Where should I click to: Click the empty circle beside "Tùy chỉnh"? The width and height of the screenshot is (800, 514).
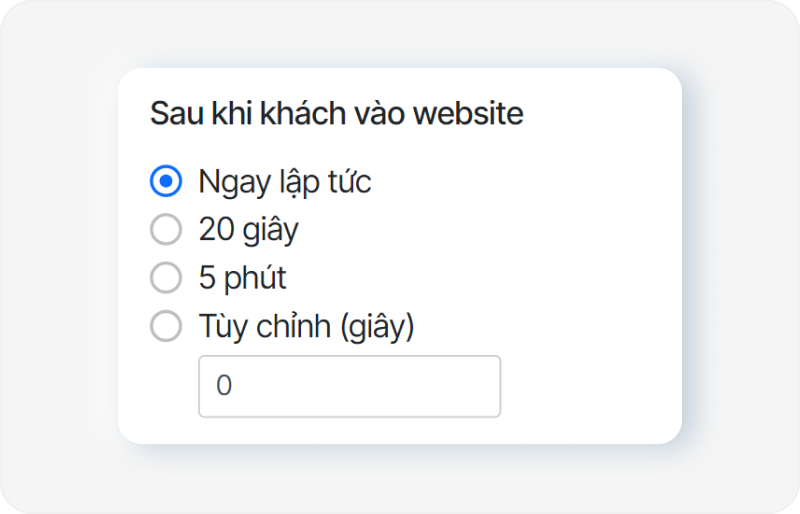(166, 325)
